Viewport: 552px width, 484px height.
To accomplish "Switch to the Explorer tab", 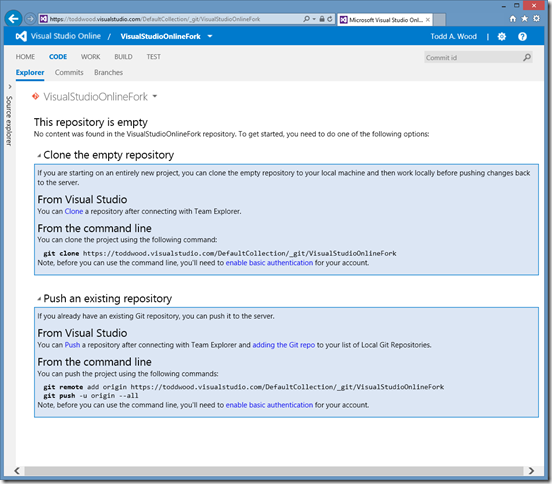I will [30, 73].
